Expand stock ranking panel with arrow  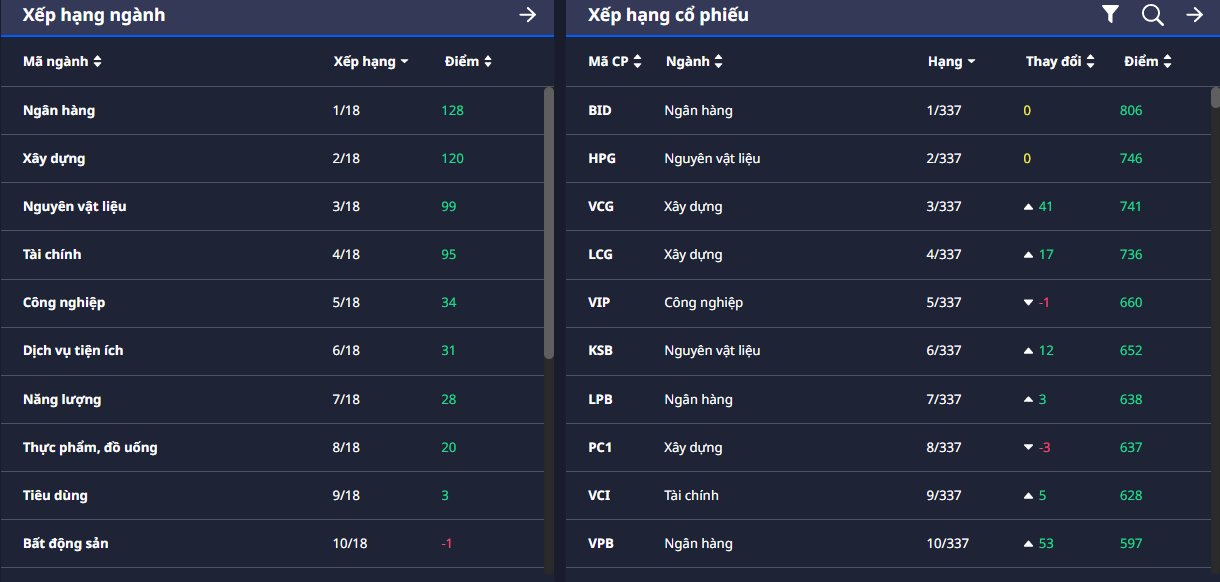coord(1194,14)
